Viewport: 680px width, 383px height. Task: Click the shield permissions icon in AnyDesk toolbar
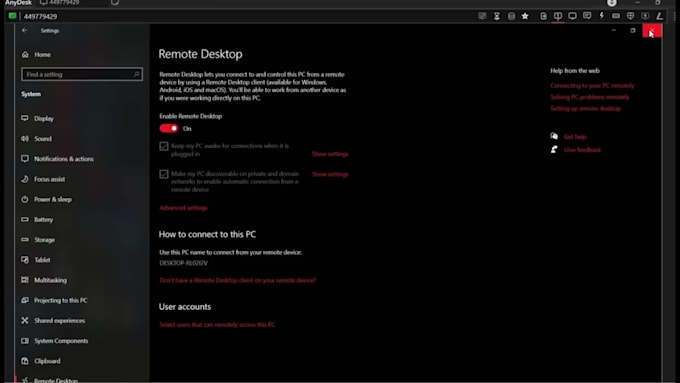(631, 16)
